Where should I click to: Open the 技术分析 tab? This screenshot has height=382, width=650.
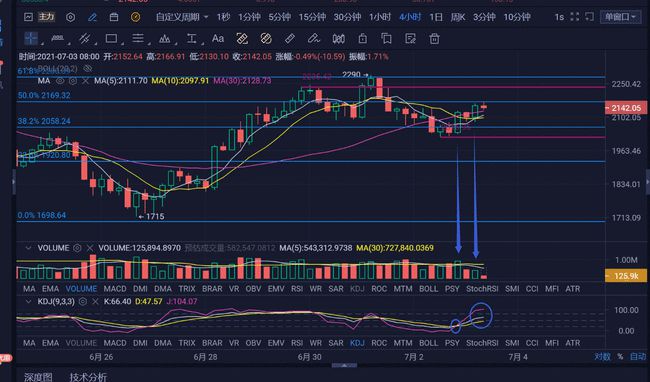coord(88,377)
